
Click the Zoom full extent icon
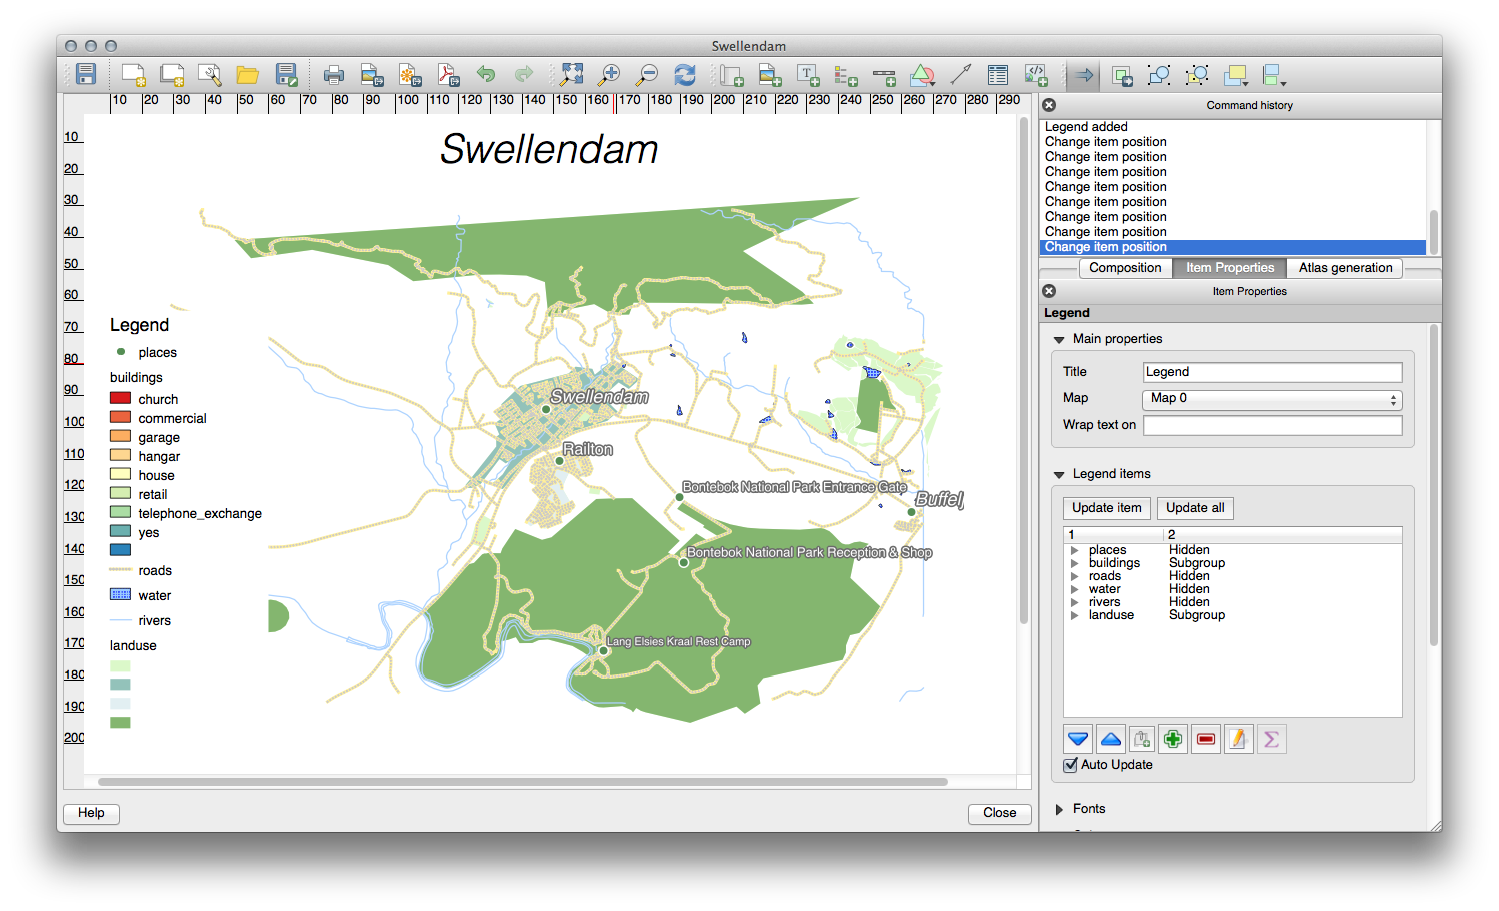tap(571, 74)
